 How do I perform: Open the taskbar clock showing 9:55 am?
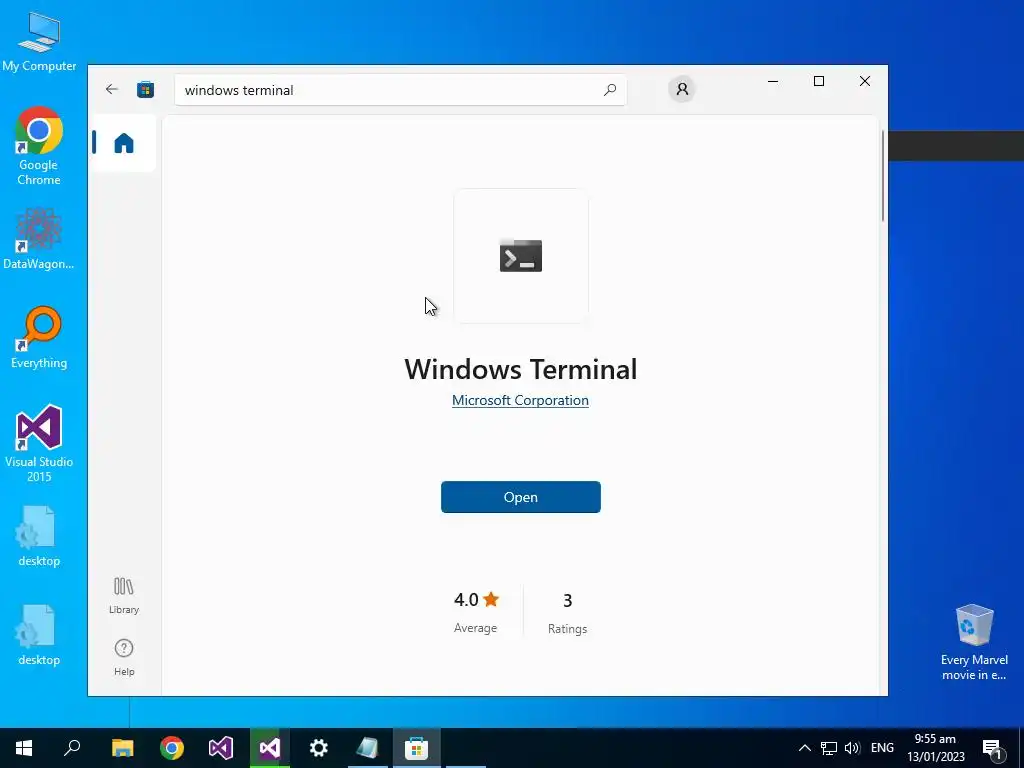935,748
